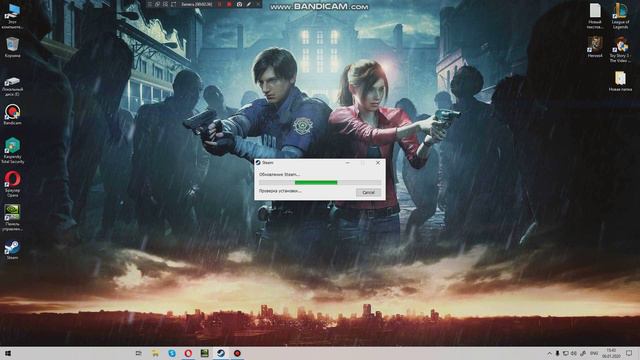This screenshot has width=640, height=360.
Task: Open the Local Disk (D) desktop shortcut
Action: tap(13, 86)
